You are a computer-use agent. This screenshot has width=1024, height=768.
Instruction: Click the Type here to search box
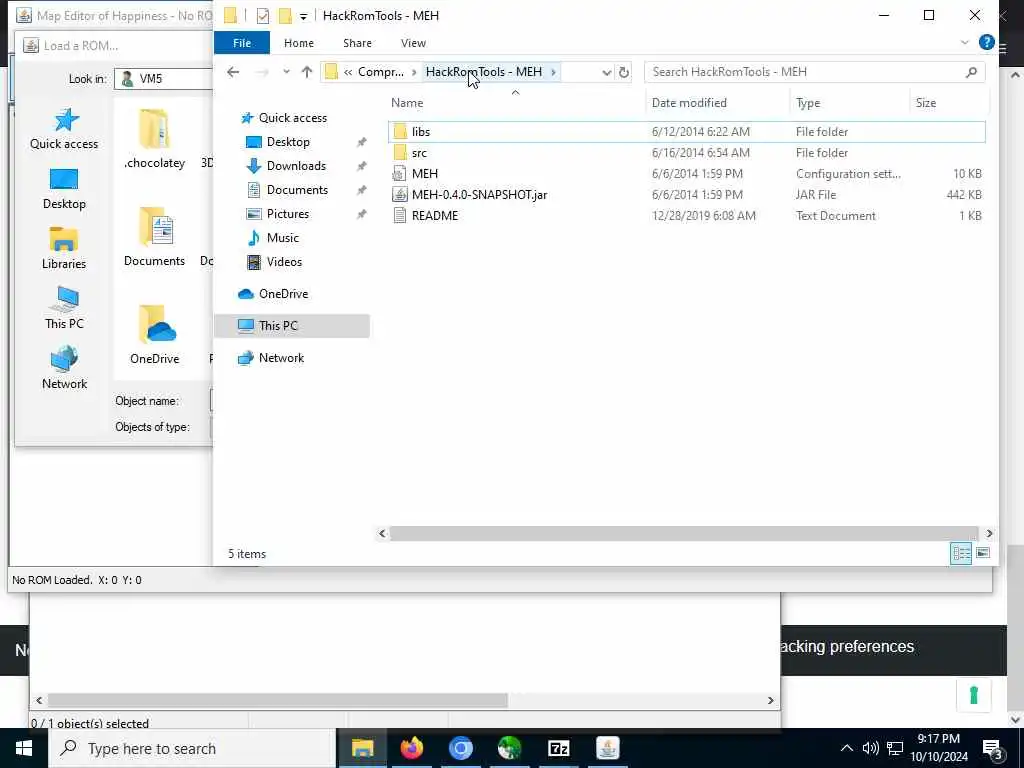[192, 748]
